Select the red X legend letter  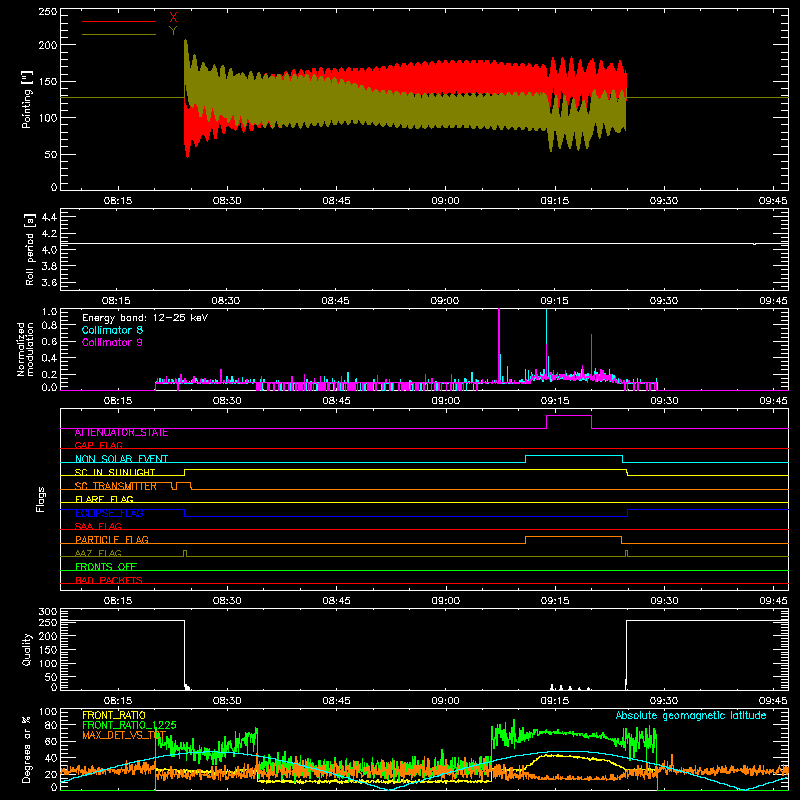[173, 18]
